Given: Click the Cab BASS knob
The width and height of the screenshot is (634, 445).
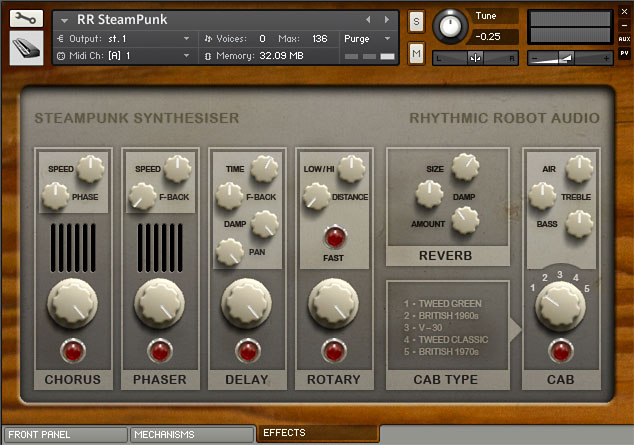Looking at the screenshot, I should point(579,224).
